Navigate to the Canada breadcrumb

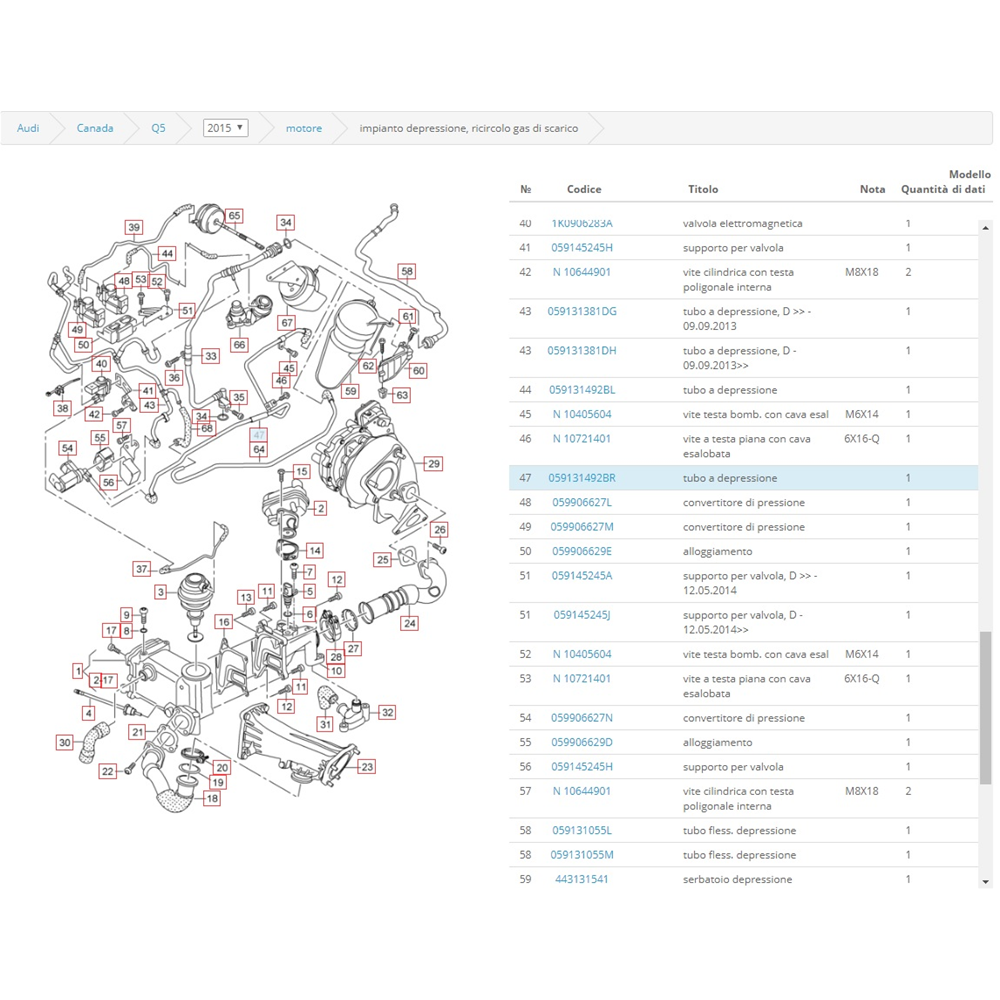click(95, 128)
